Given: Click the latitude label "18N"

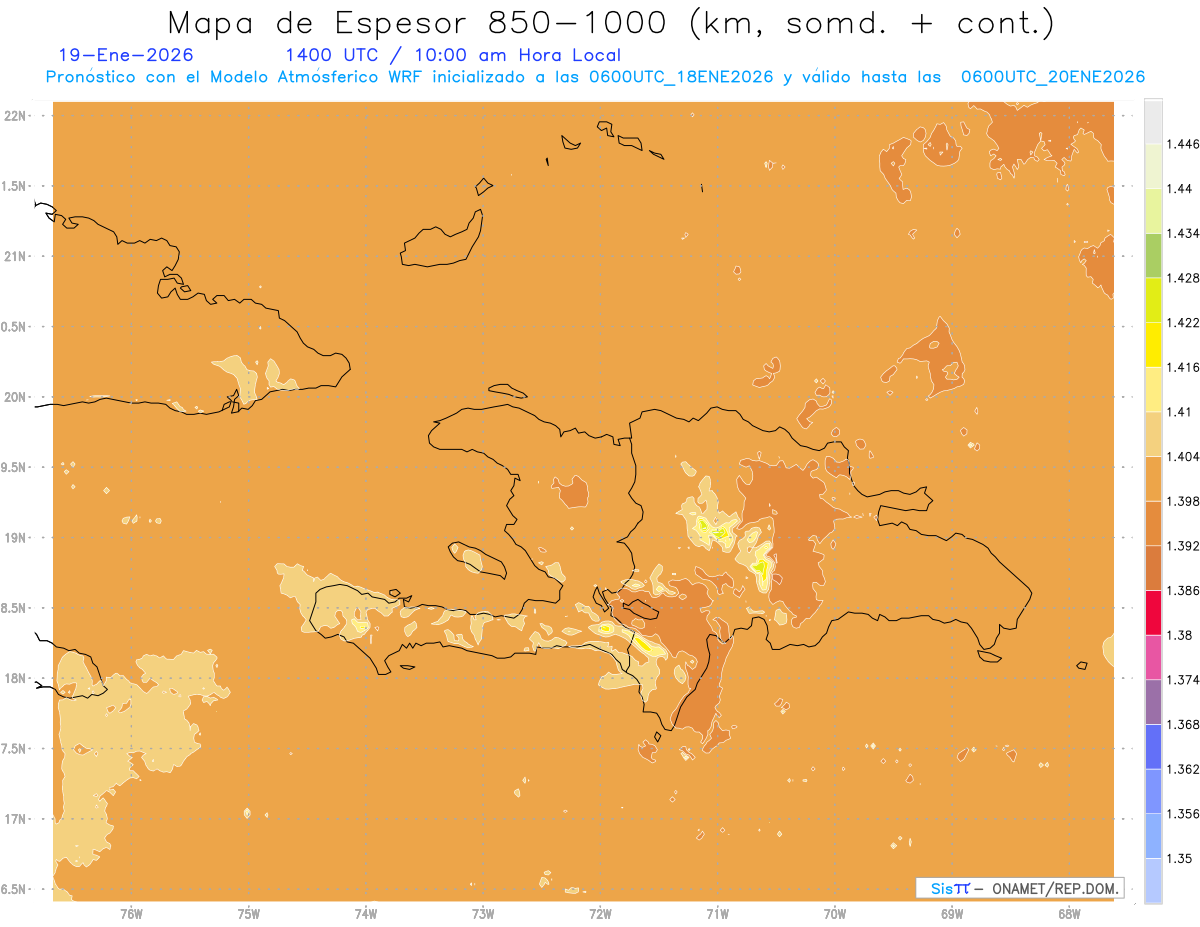Looking at the screenshot, I should [16, 678].
